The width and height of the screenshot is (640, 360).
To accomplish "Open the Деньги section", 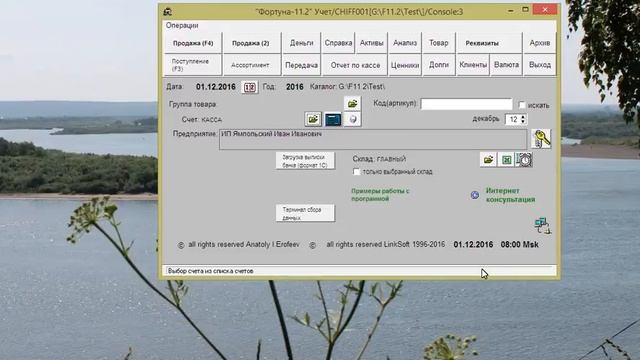I will pyautogui.click(x=302, y=43).
